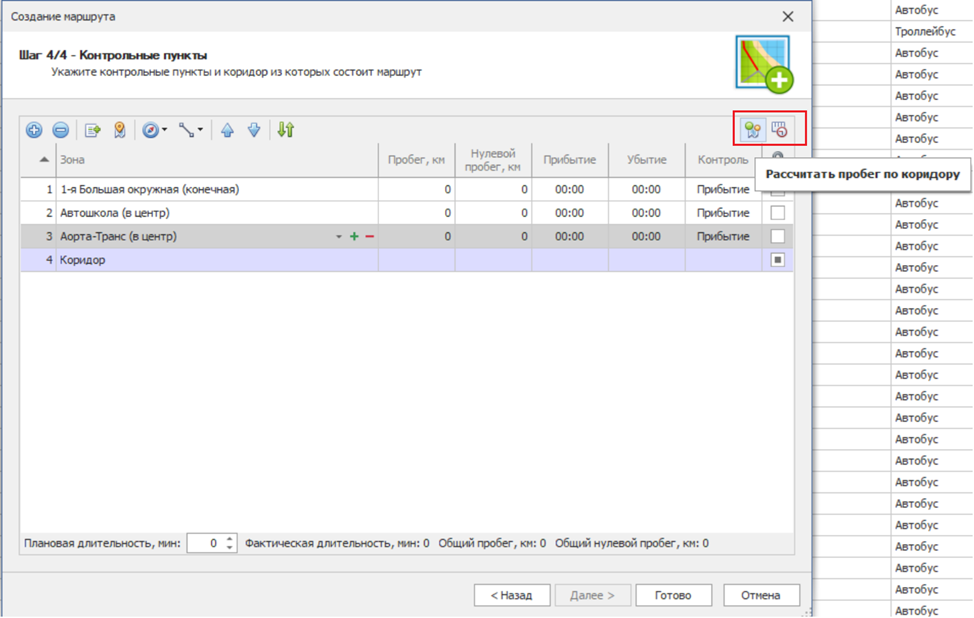Screen dimensions: 974x618
Task: Open the compass icon dropdown arrow
Action: click(165, 130)
